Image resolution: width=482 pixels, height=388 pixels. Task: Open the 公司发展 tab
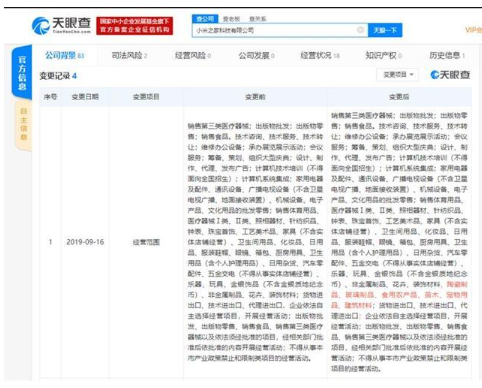(x=256, y=55)
